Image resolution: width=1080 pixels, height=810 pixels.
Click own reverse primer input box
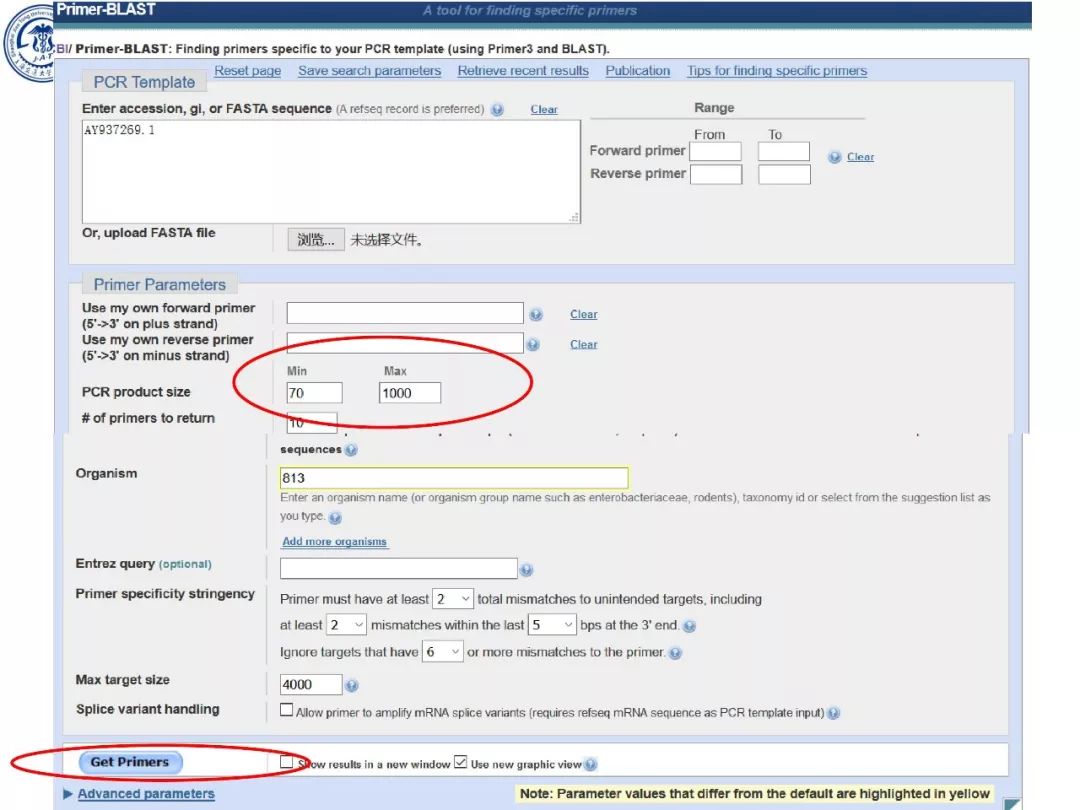coord(405,343)
